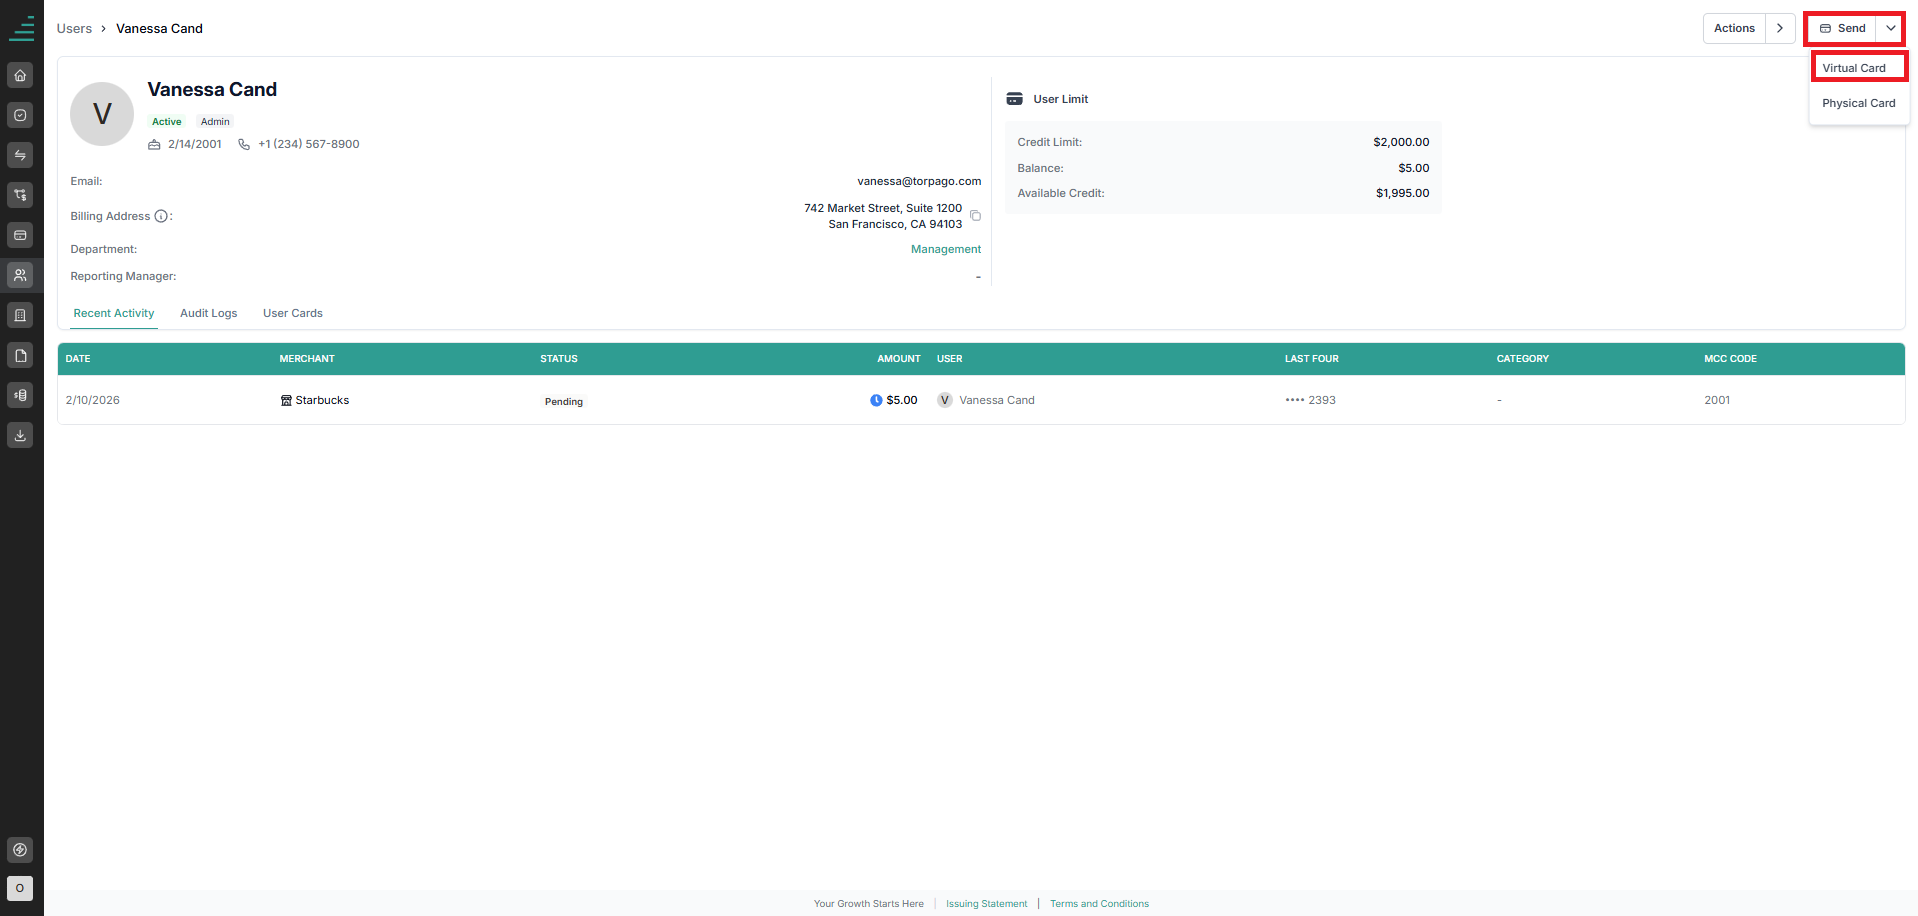The image size is (1918, 916).
Task: Click the Torpago logo menu icon
Action: coord(21,28)
